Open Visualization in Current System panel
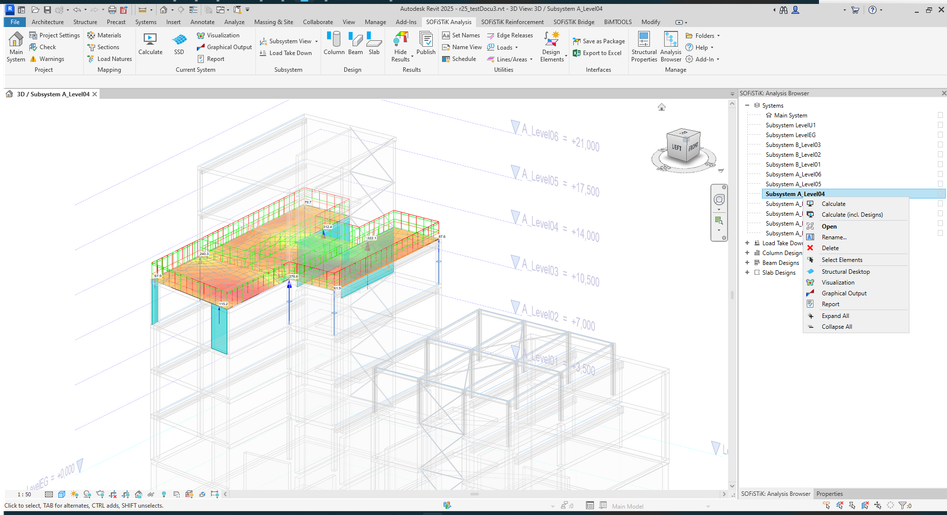Screen dimensions: 947x515 [218, 35]
